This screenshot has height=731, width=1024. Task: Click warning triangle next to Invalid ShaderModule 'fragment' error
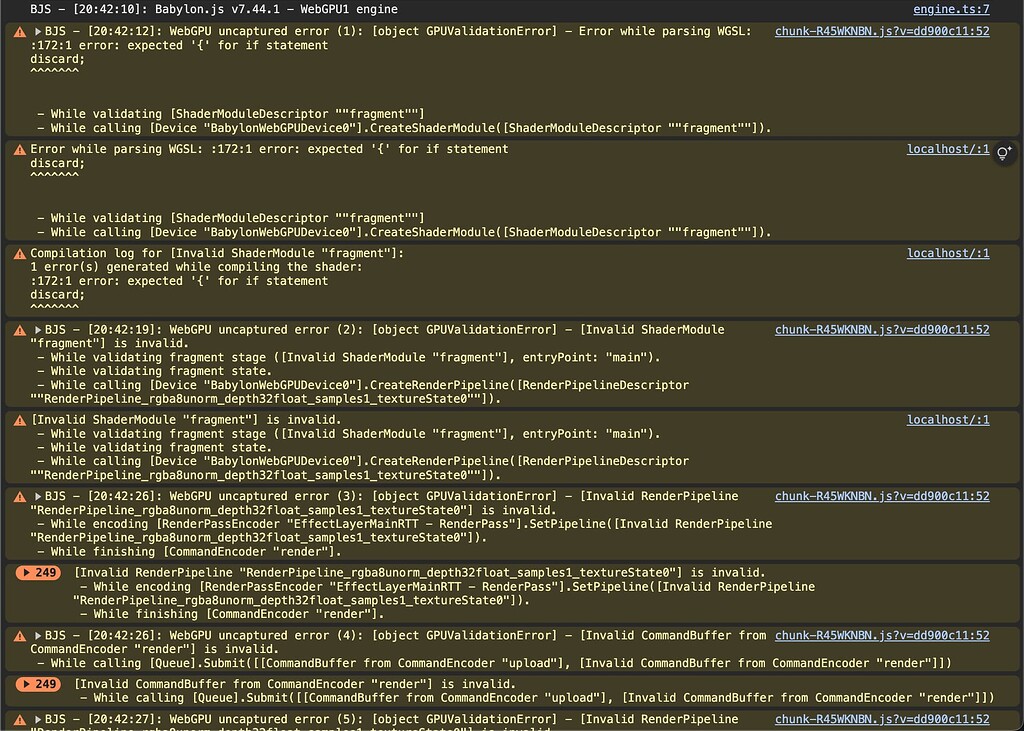click(x=18, y=420)
